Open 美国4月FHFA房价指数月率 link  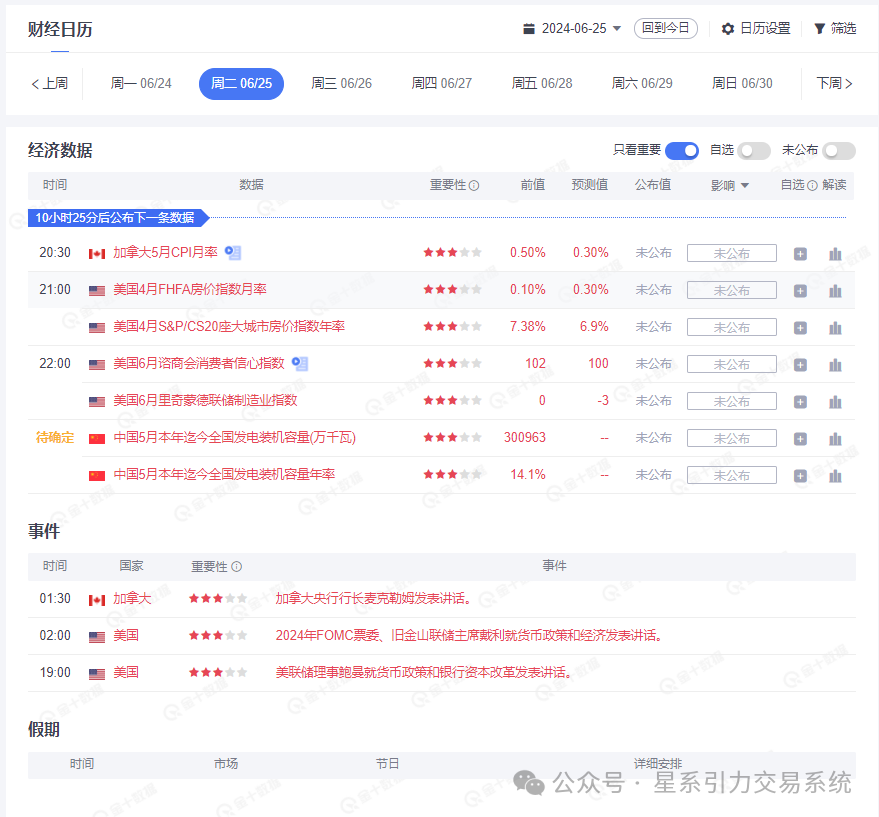[190, 290]
